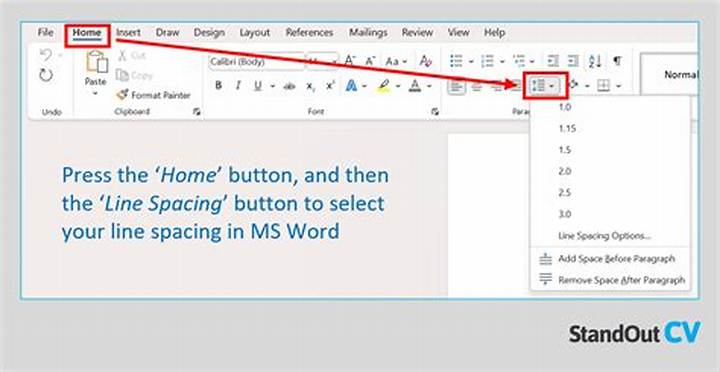Select Align Left paragraph alignment
Screen dimensions: 720x372
click(456, 85)
